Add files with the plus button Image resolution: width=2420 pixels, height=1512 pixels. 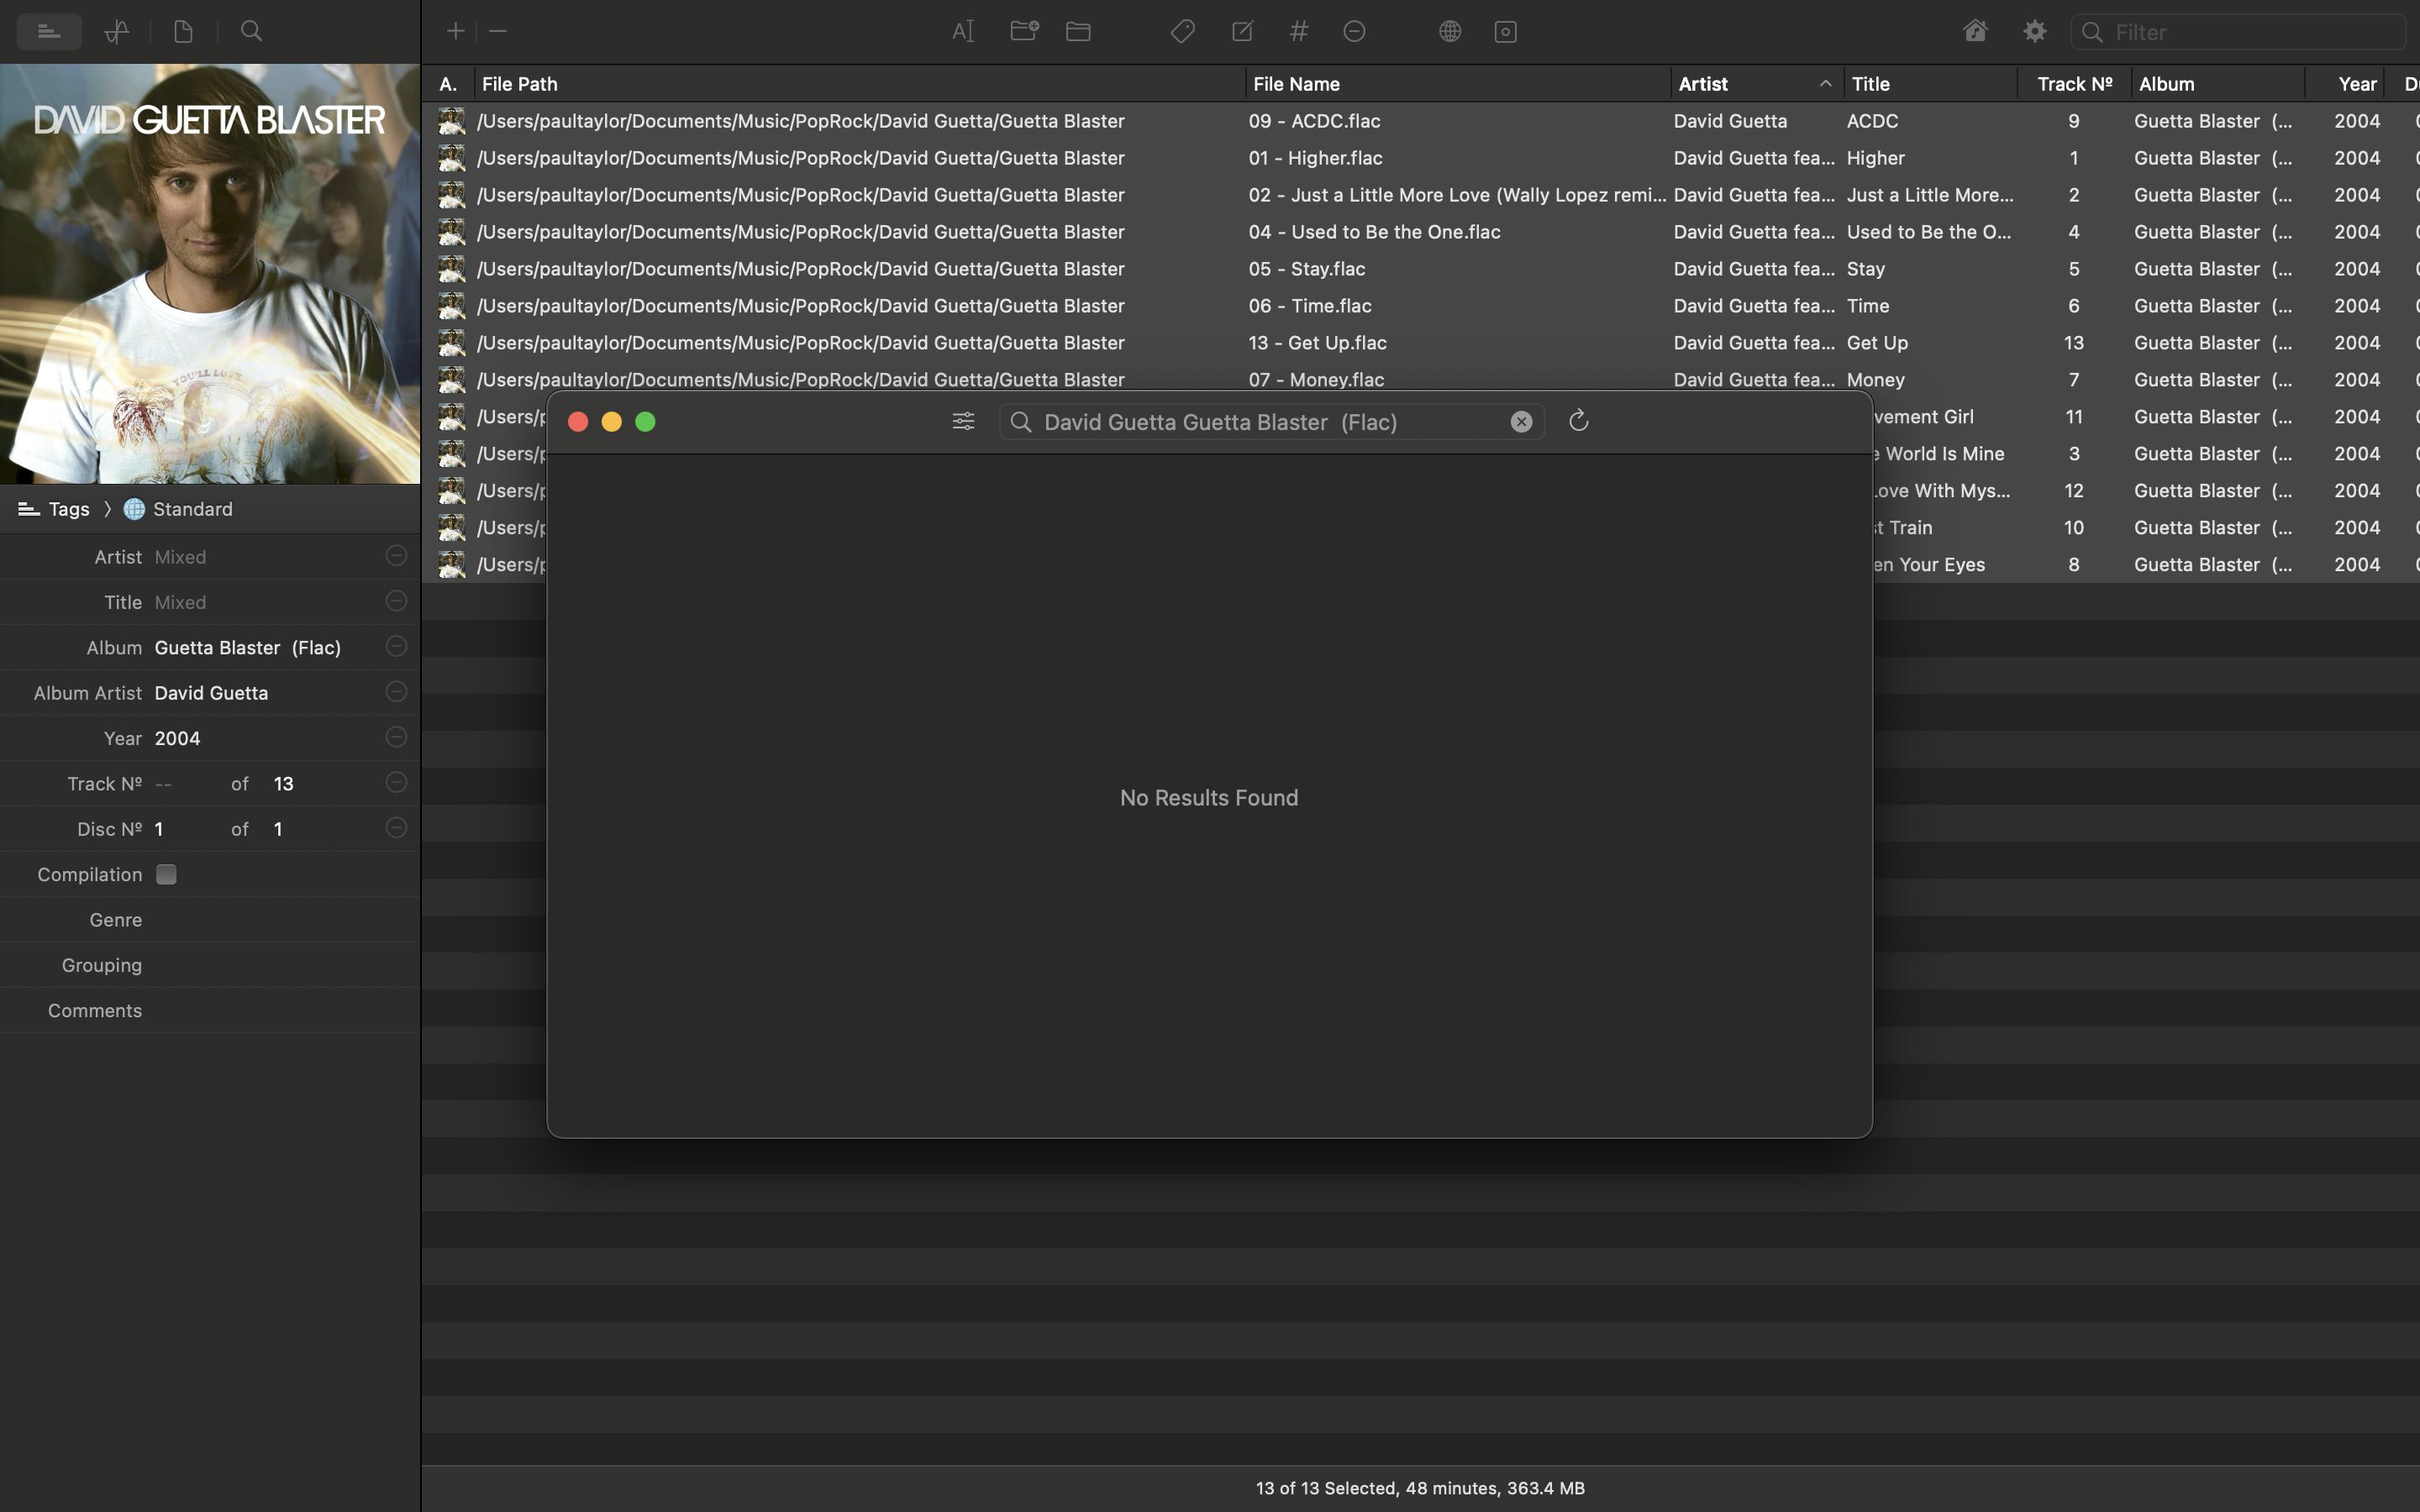coord(455,31)
